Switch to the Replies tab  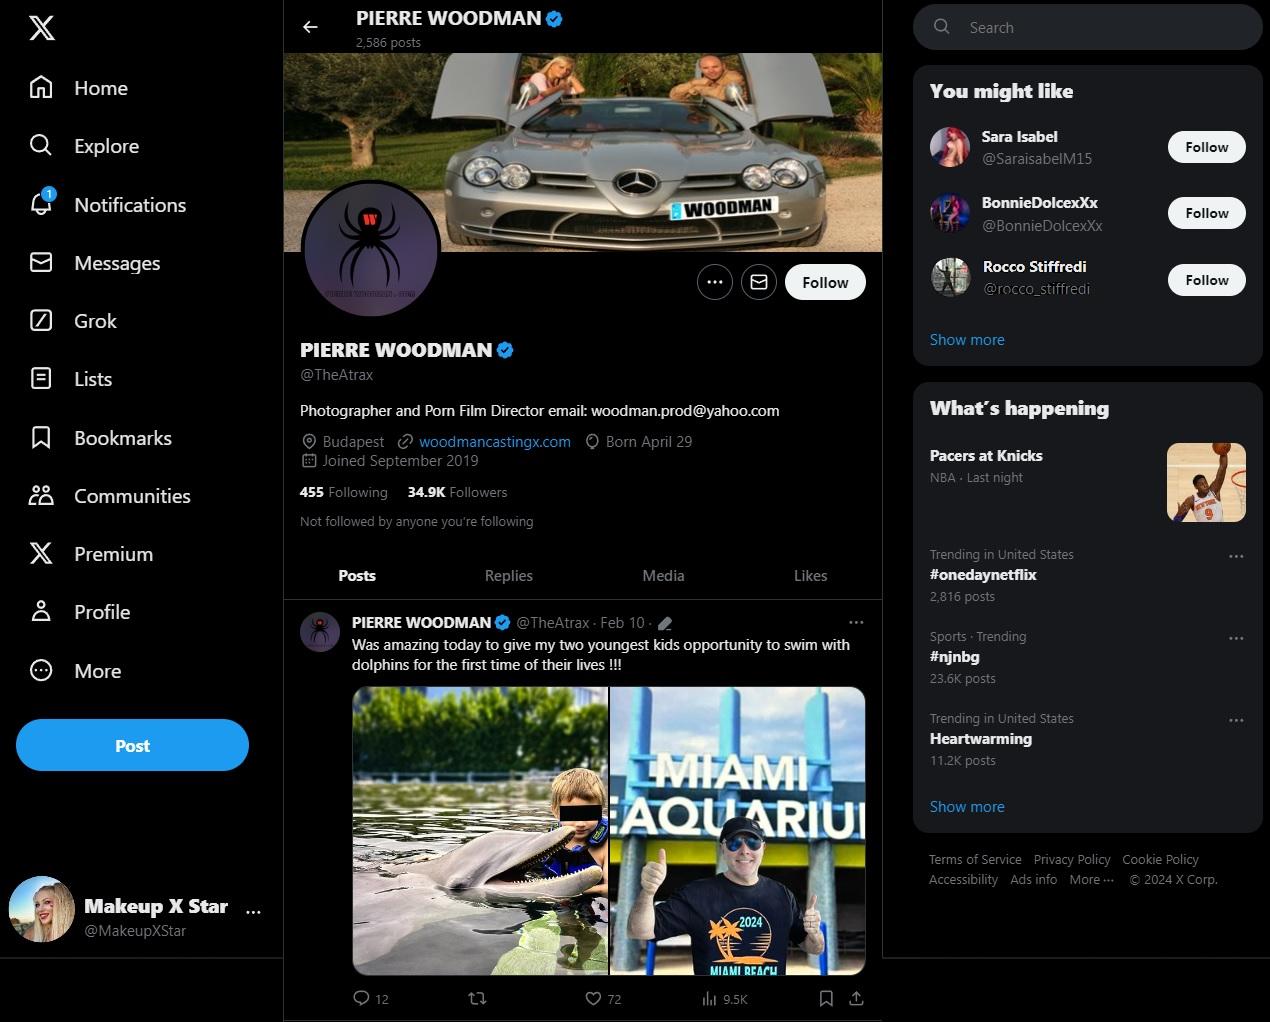pos(508,575)
